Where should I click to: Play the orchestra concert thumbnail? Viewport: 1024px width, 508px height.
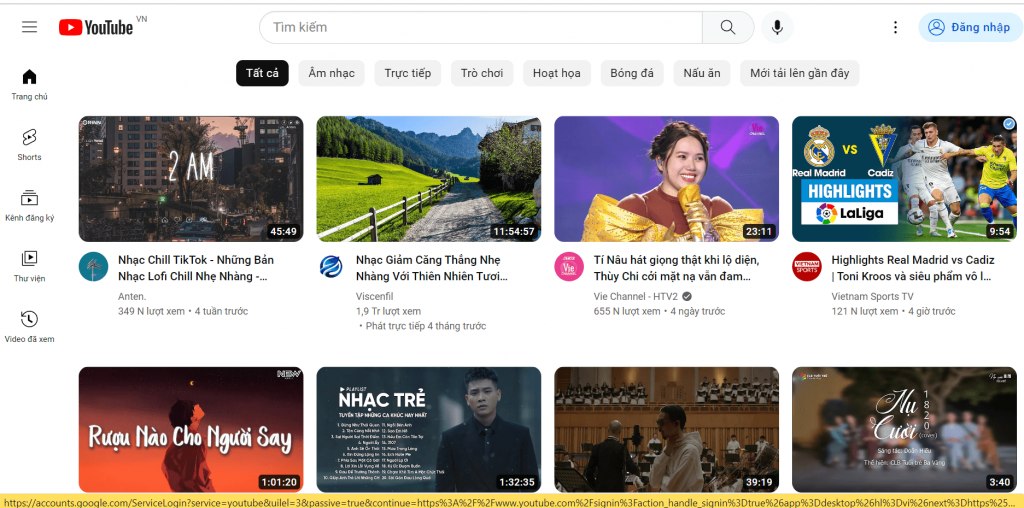pos(666,430)
